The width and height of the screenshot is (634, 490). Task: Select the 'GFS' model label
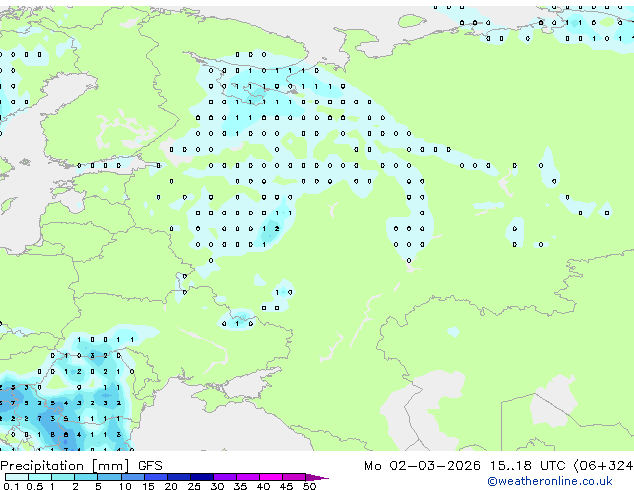click(150, 466)
